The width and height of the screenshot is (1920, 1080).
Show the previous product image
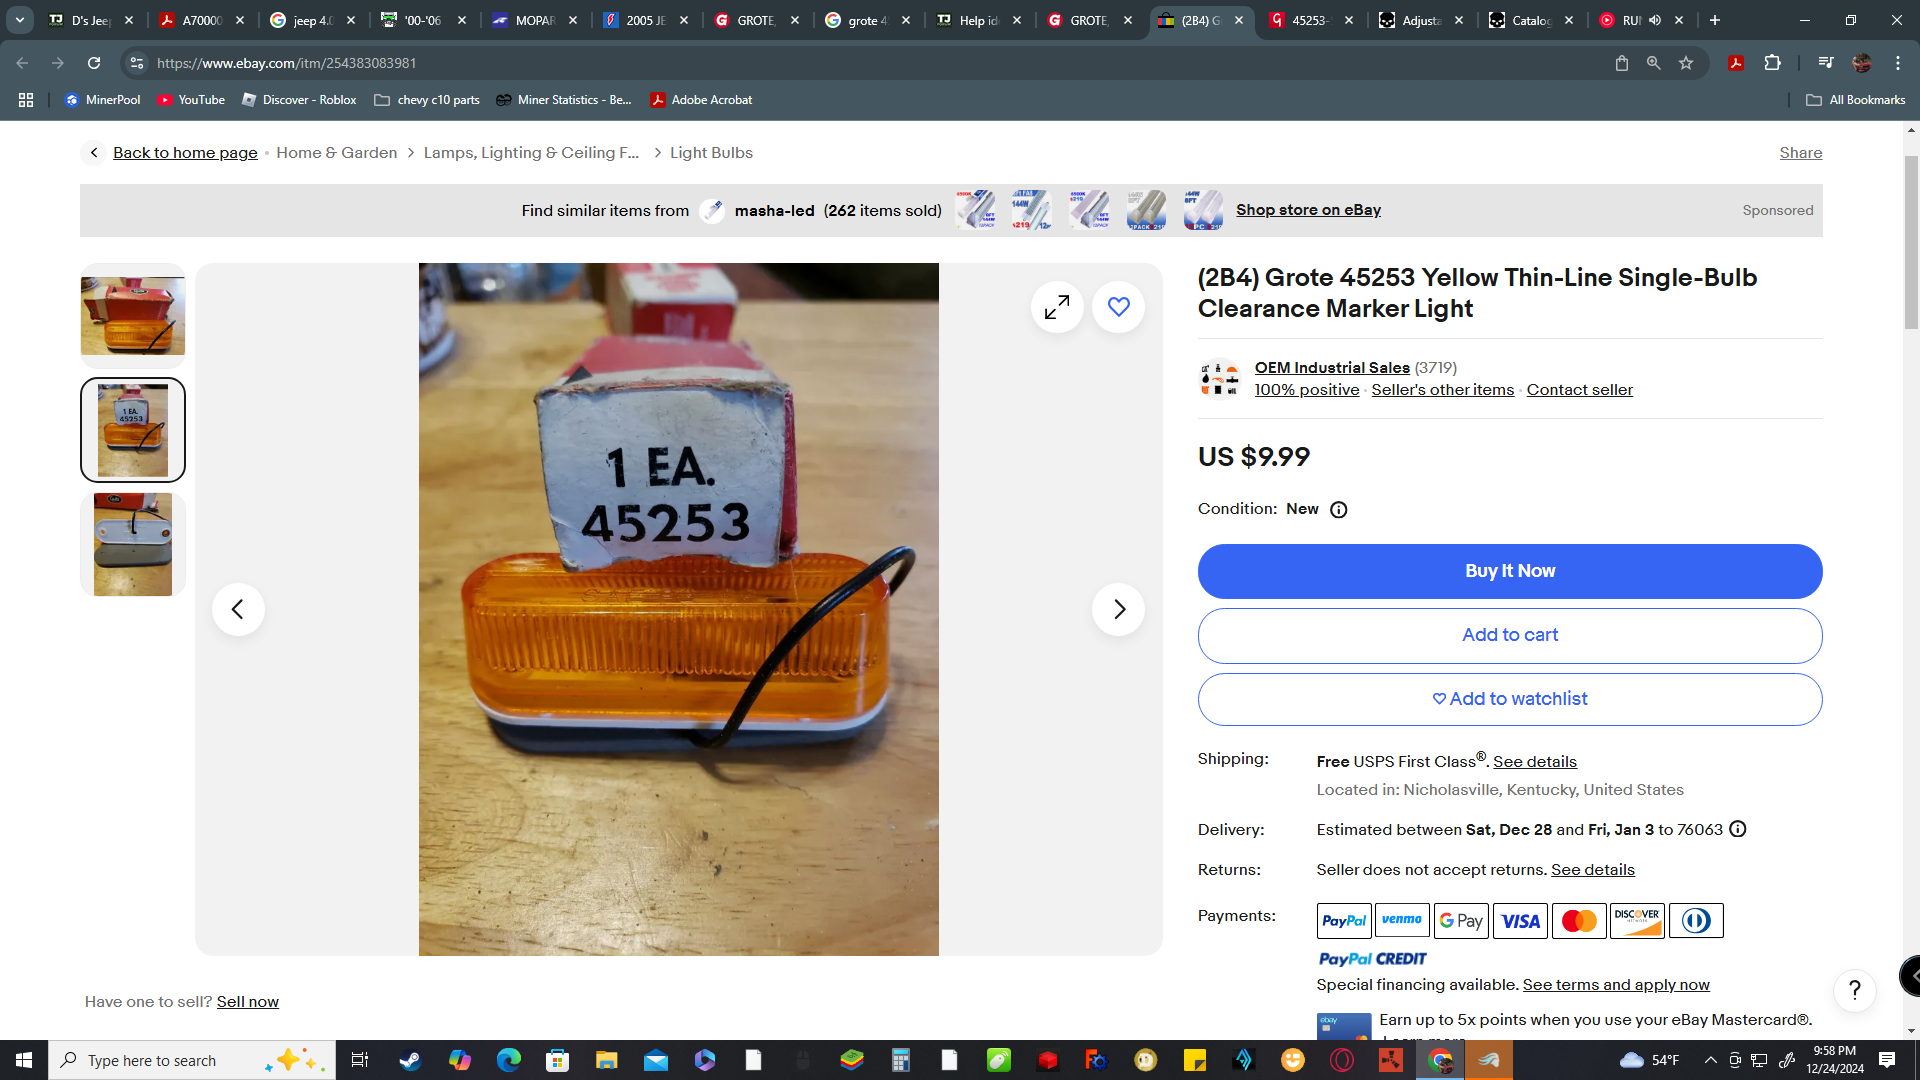pyautogui.click(x=238, y=609)
